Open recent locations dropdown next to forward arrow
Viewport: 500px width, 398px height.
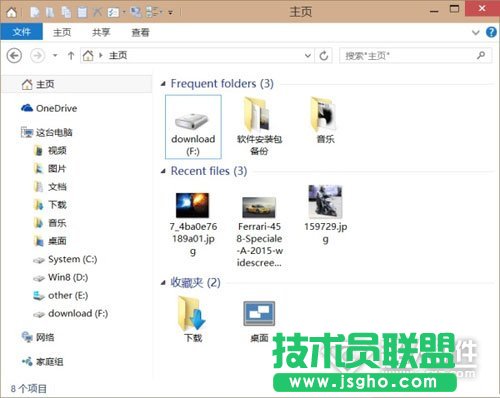(x=55, y=55)
